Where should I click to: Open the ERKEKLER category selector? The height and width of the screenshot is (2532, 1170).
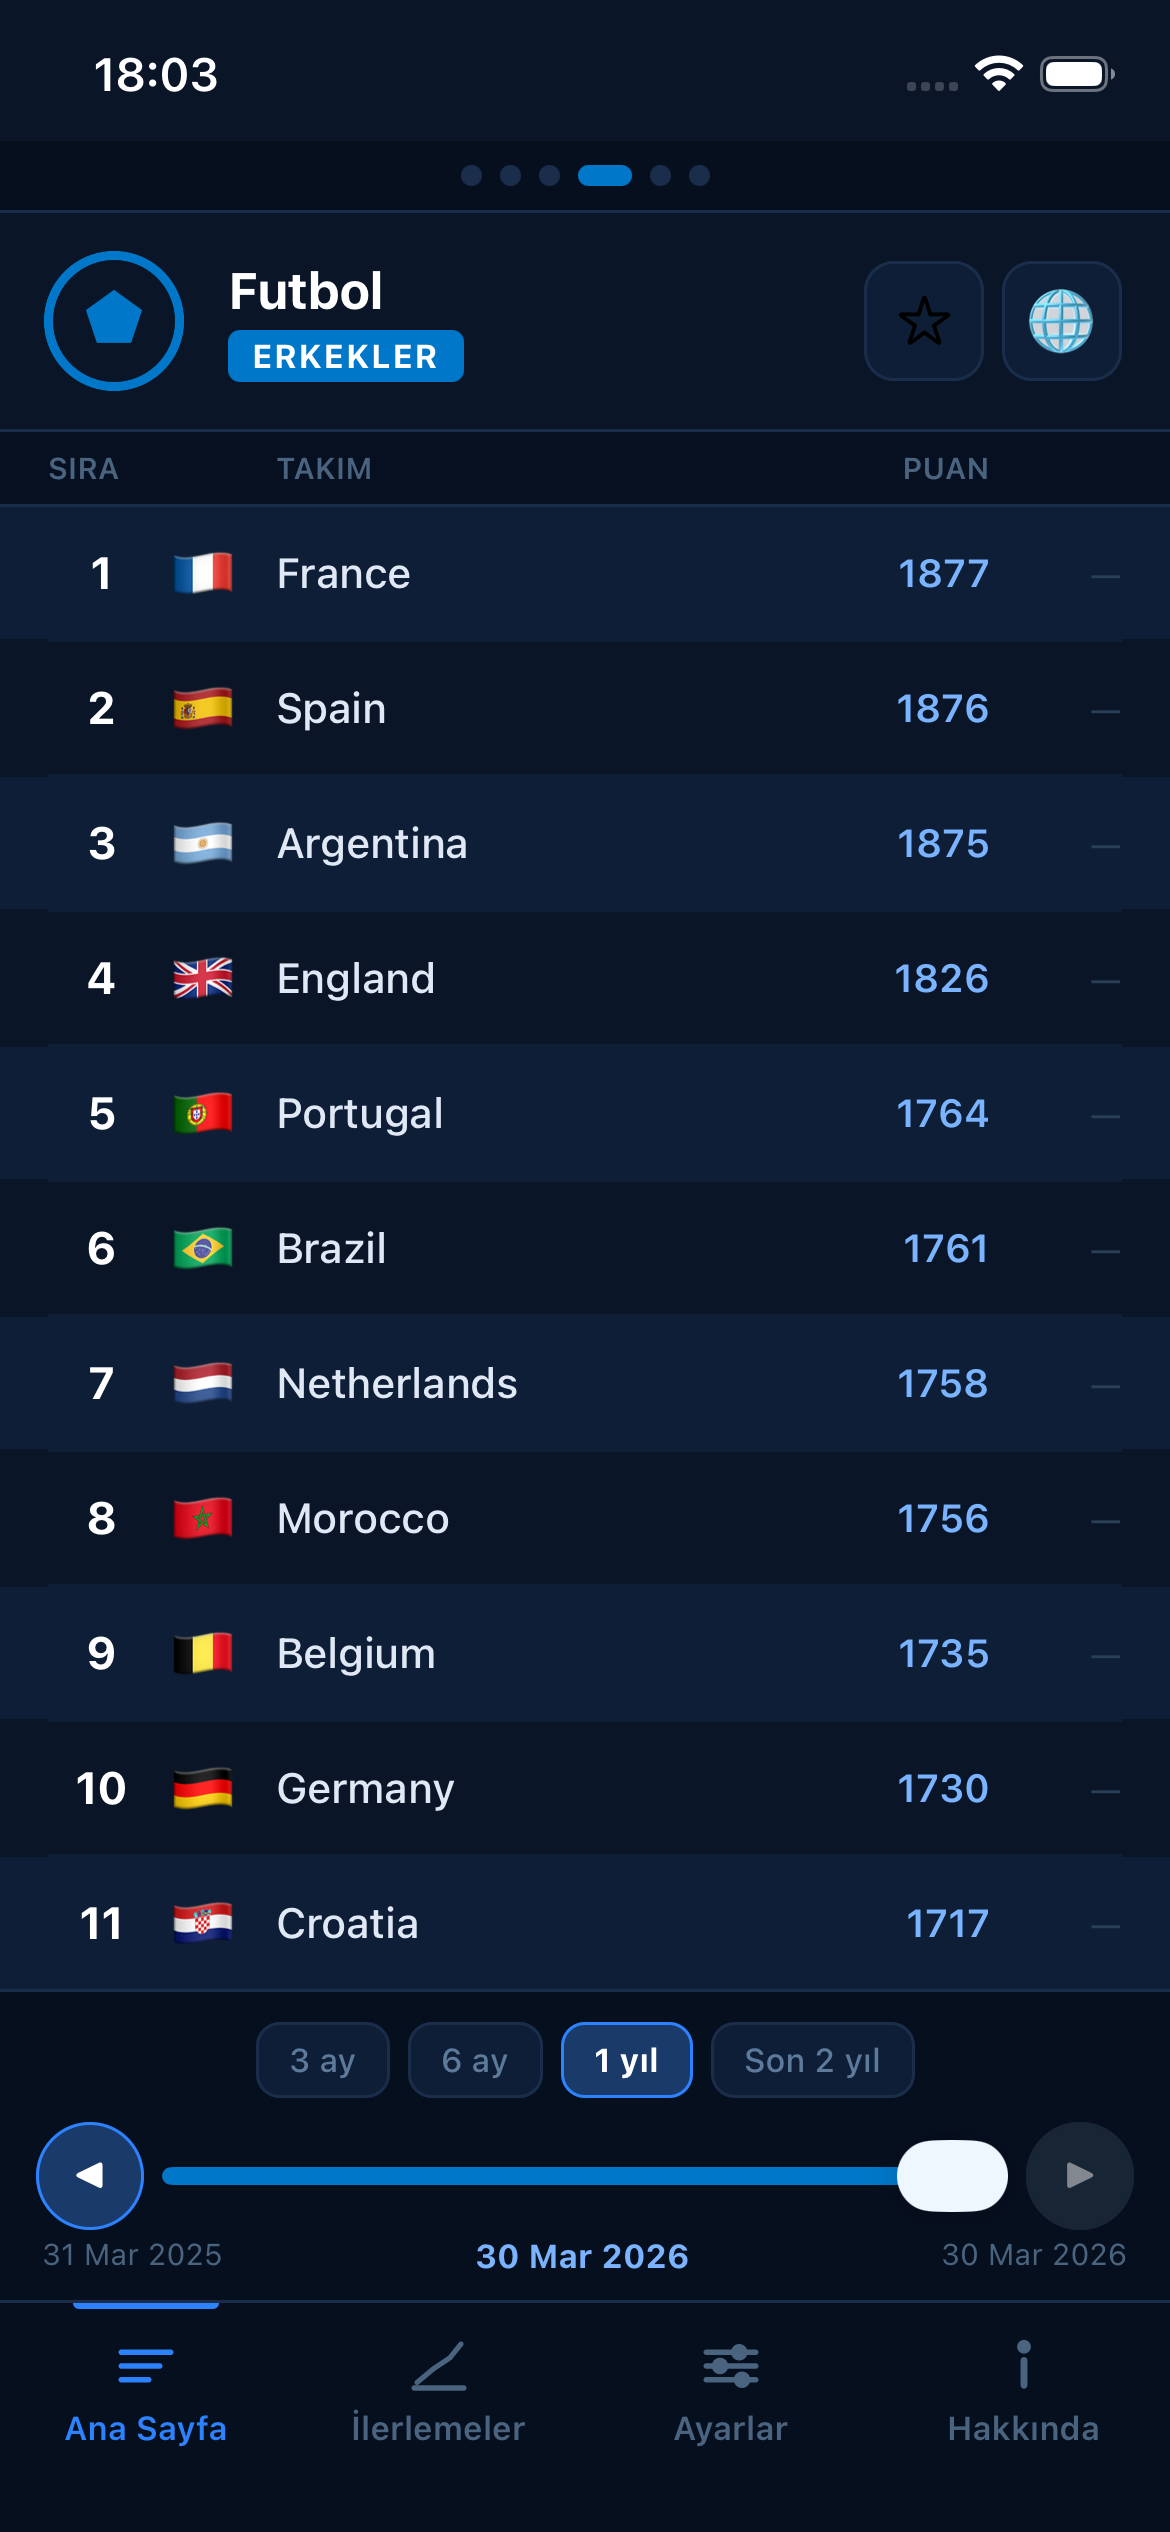[x=345, y=355]
